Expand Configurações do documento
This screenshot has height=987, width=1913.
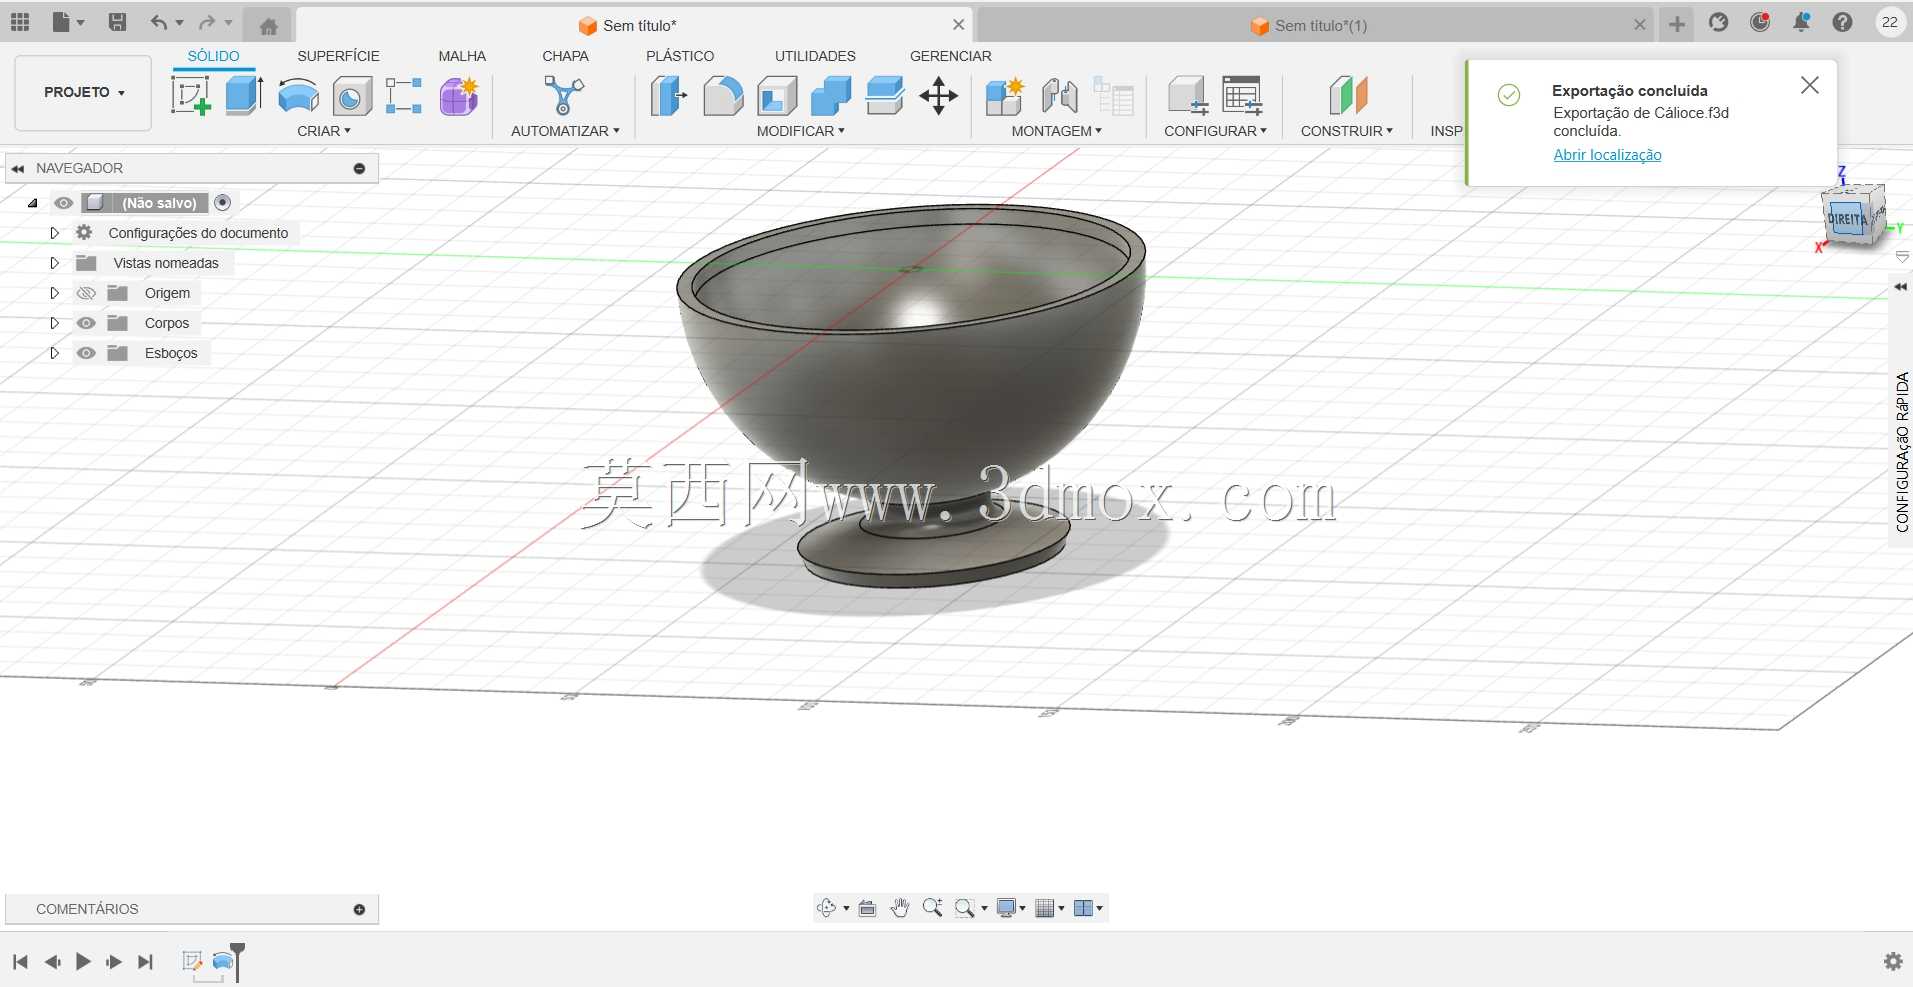tap(55, 233)
